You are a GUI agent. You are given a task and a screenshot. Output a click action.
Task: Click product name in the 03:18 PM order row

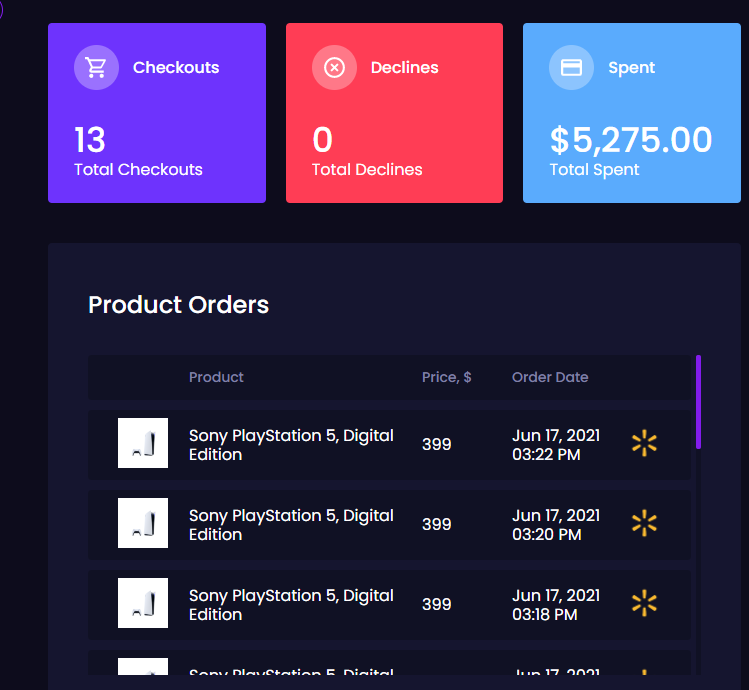(x=291, y=604)
